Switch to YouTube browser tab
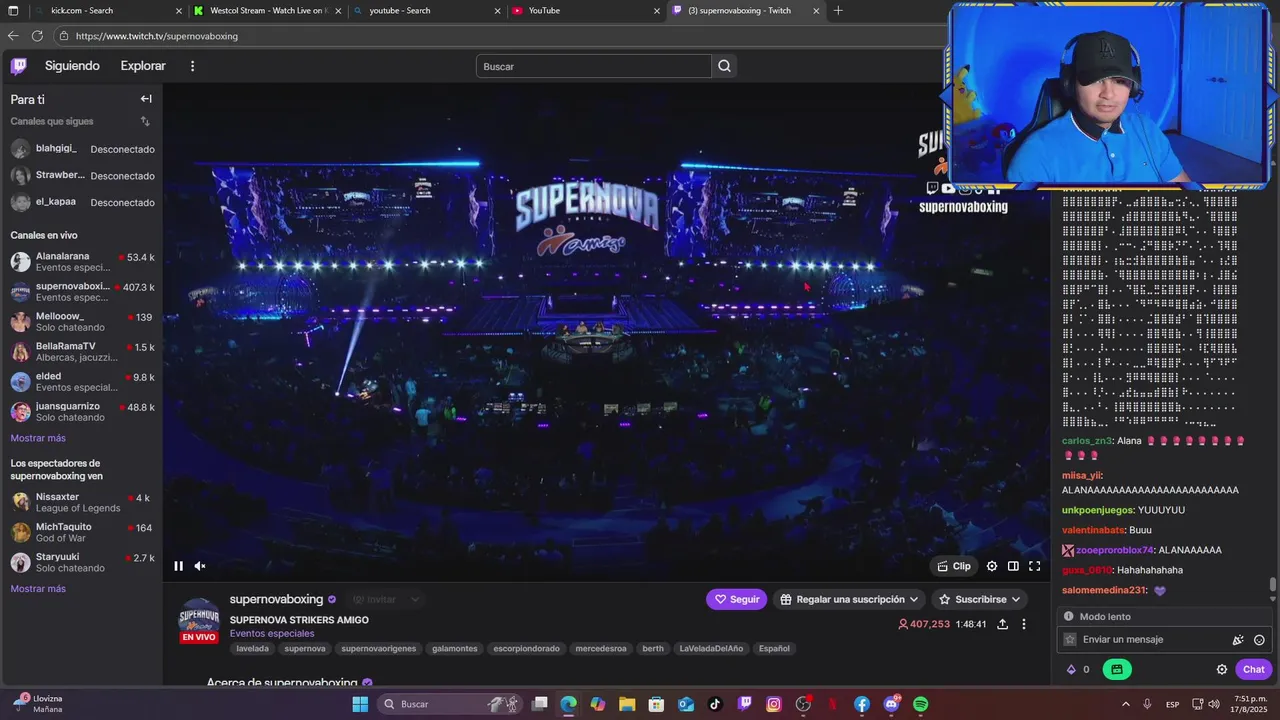Image resolution: width=1280 pixels, height=720 pixels. tap(585, 11)
